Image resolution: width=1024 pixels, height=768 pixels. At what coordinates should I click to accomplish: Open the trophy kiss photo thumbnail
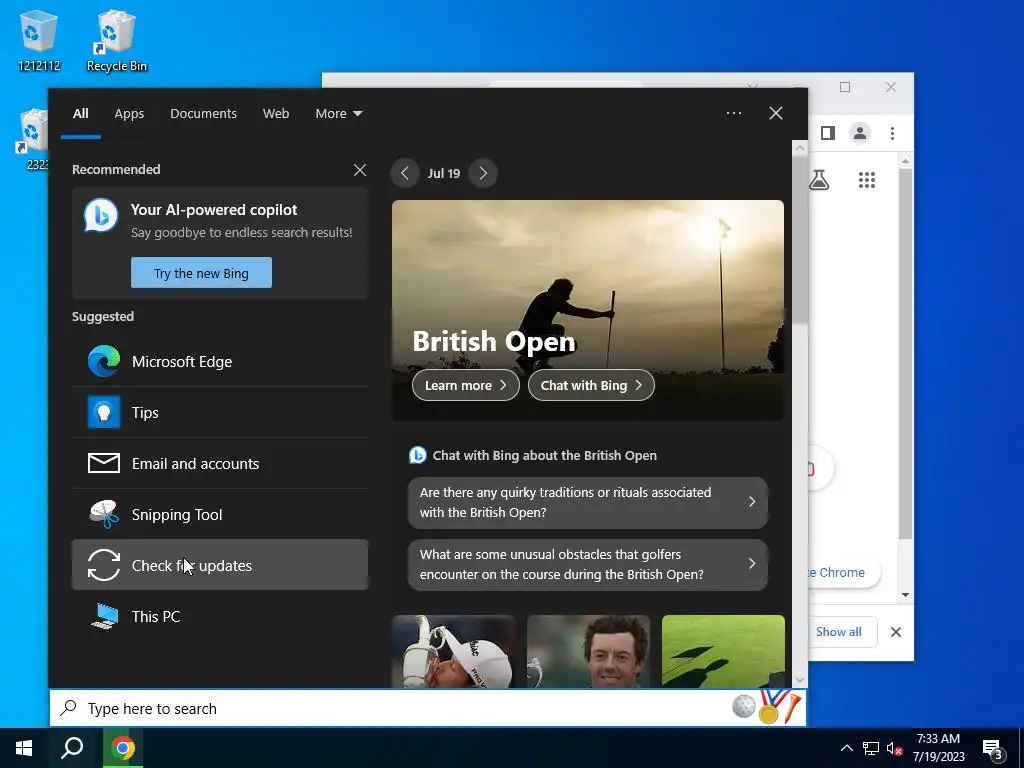[454, 651]
